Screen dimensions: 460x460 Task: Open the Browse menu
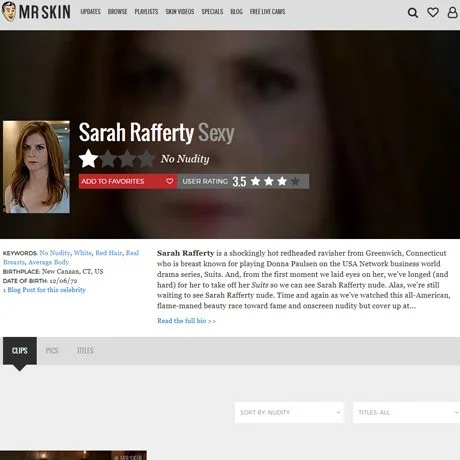coord(117,12)
